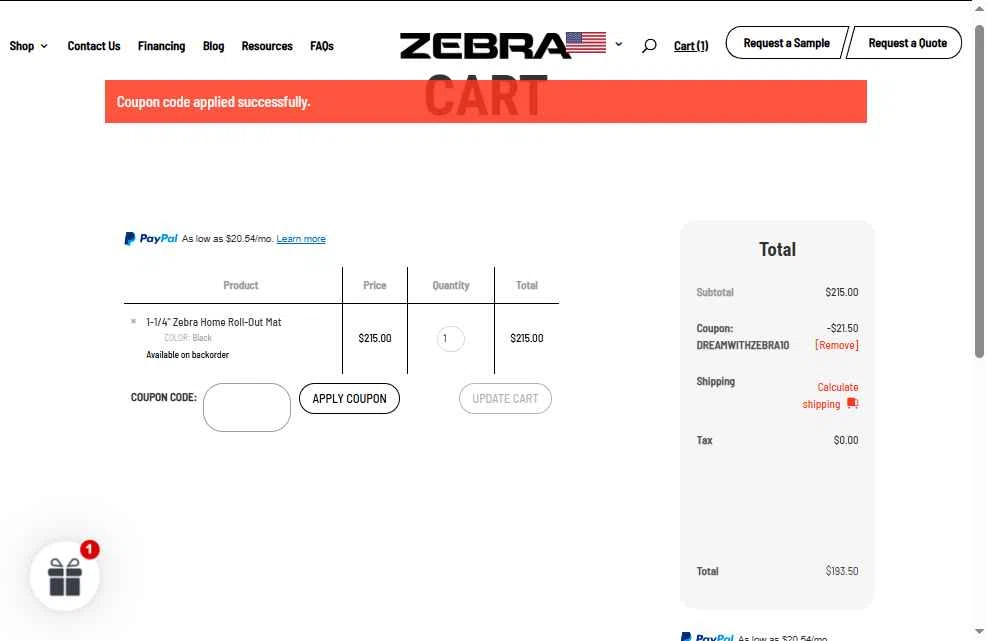Image resolution: width=987 pixels, height=641 pixels.
Task: Click the $215.00 subtotal value
Action: 842,292
